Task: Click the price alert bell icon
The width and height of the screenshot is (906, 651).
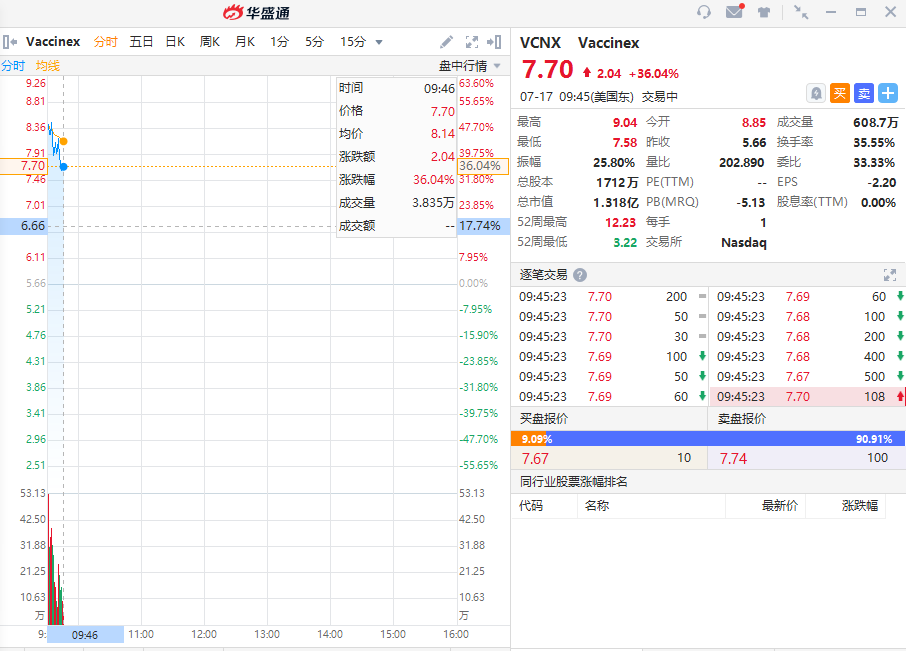Action: [816, 93]
